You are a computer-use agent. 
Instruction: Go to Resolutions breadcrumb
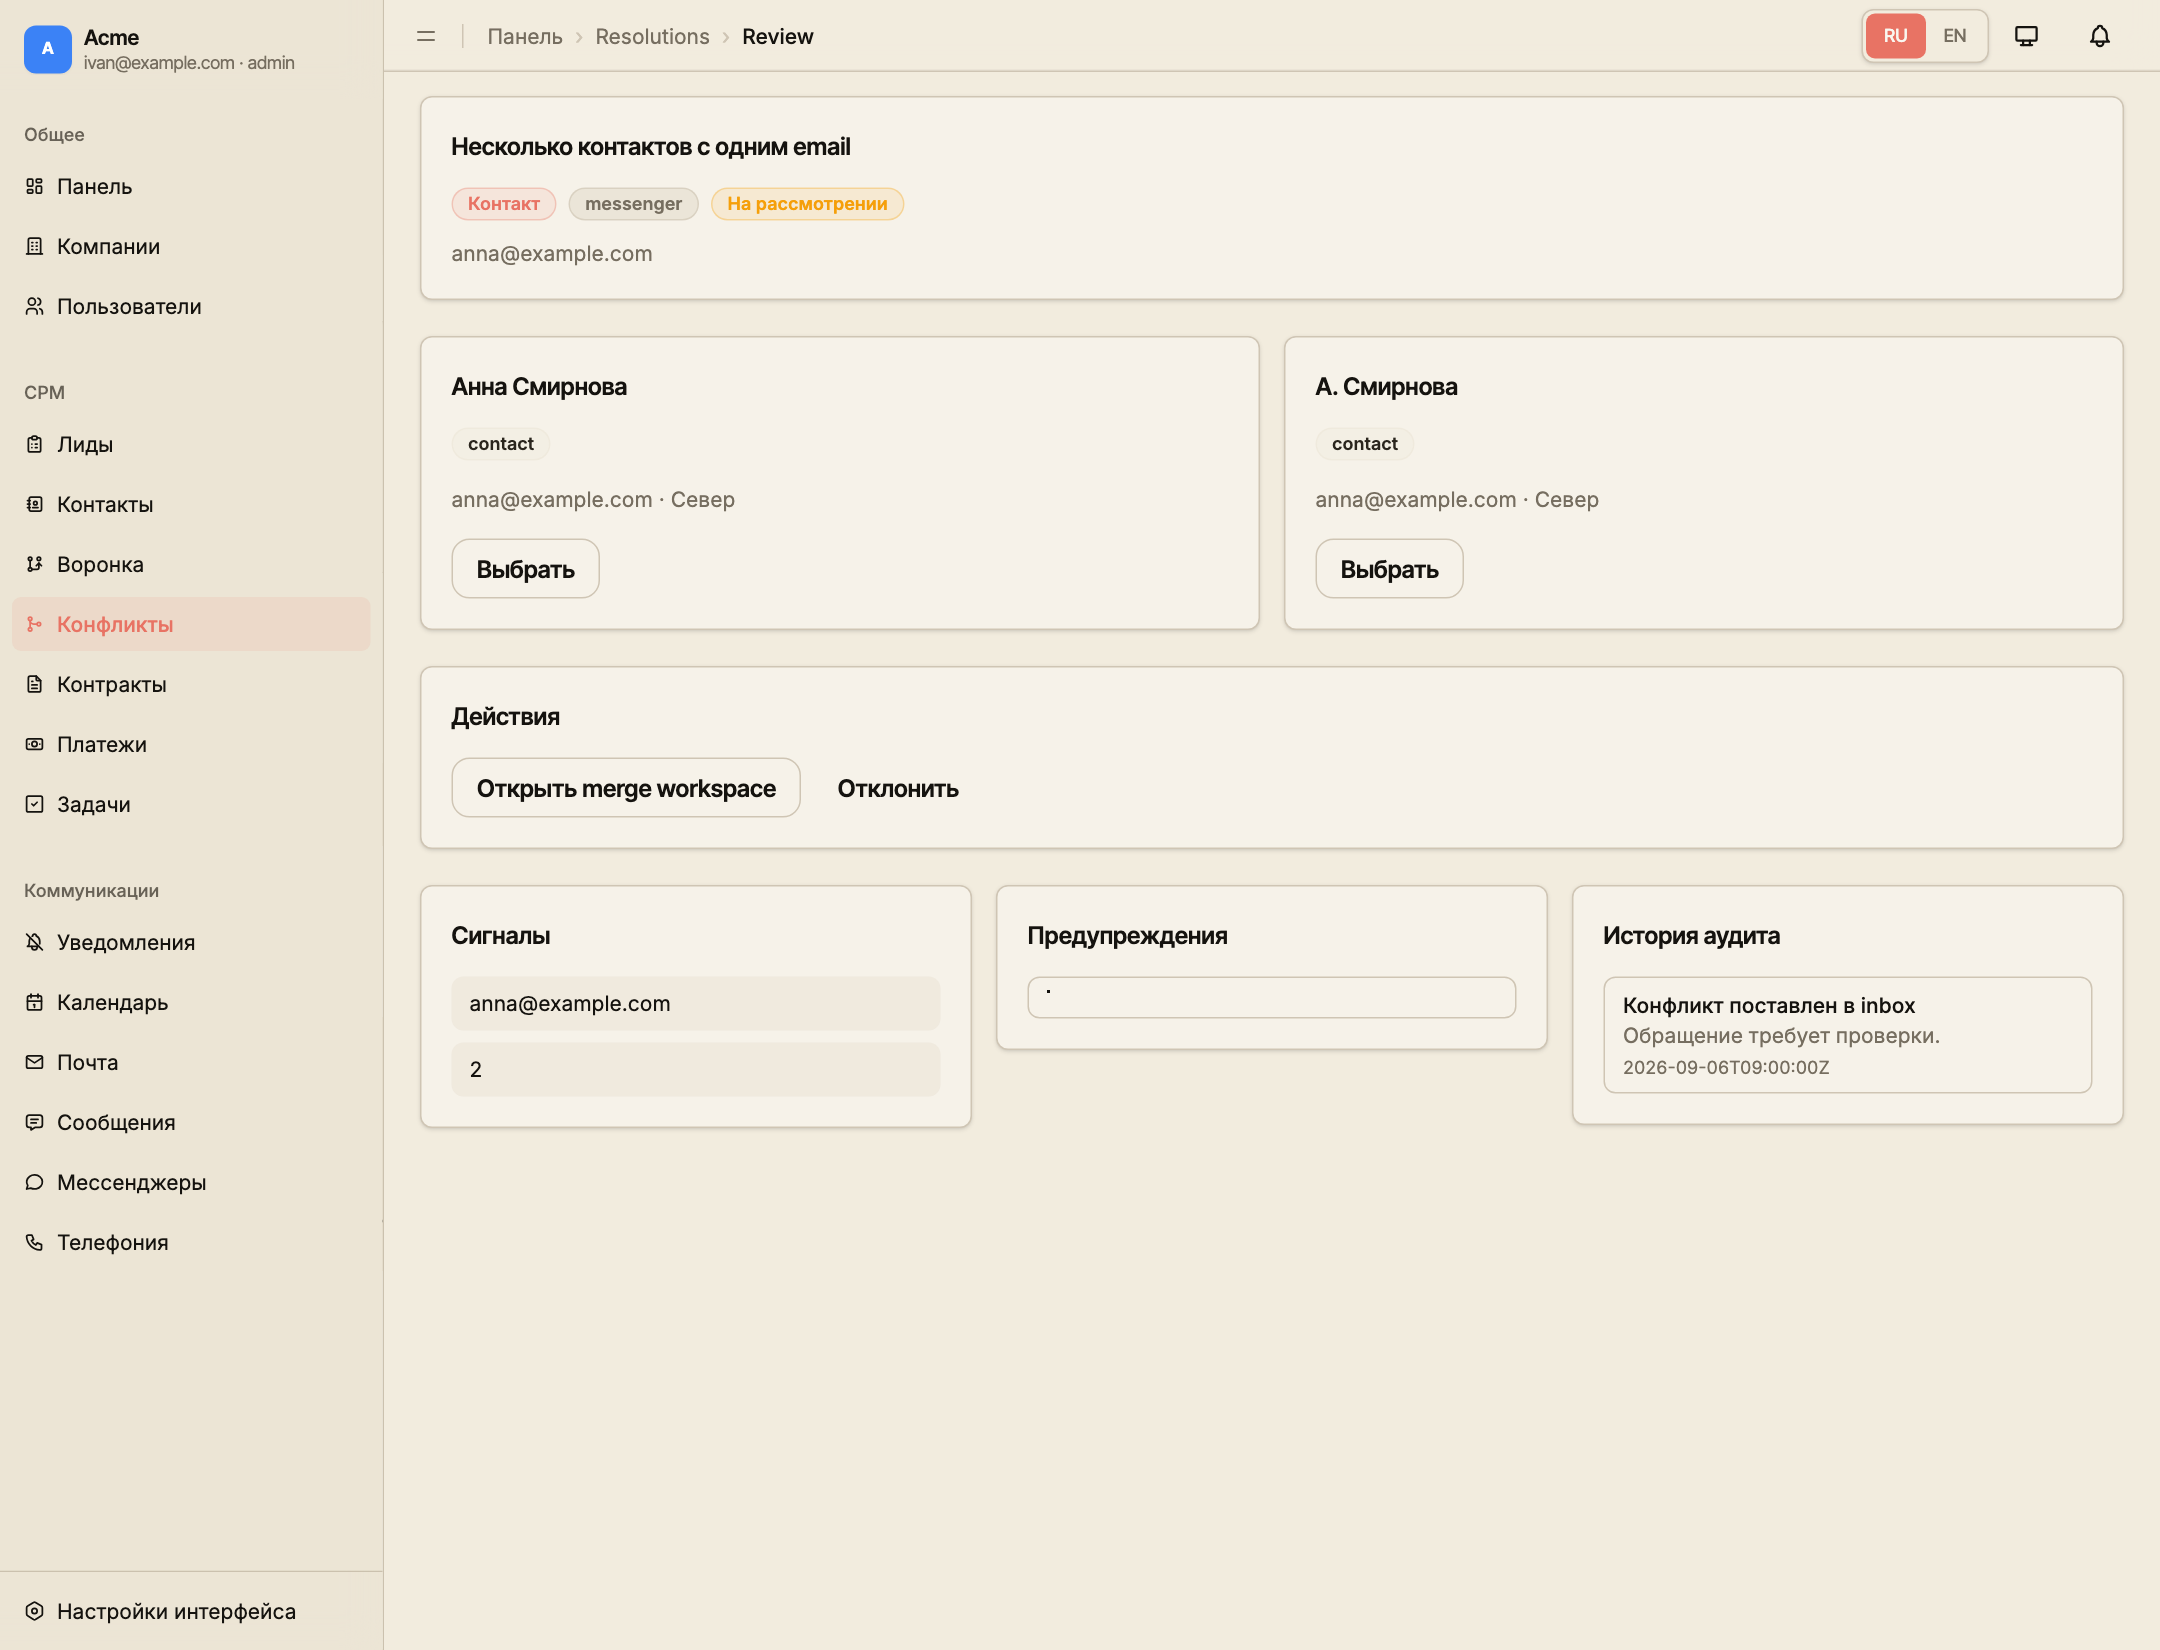pos(652,37)
